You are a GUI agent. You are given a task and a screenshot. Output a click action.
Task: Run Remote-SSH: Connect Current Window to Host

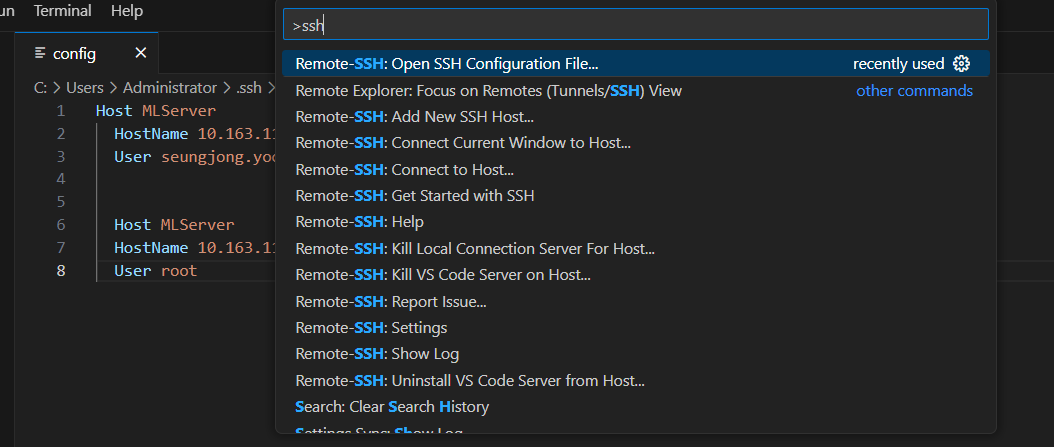pos(635,143)
